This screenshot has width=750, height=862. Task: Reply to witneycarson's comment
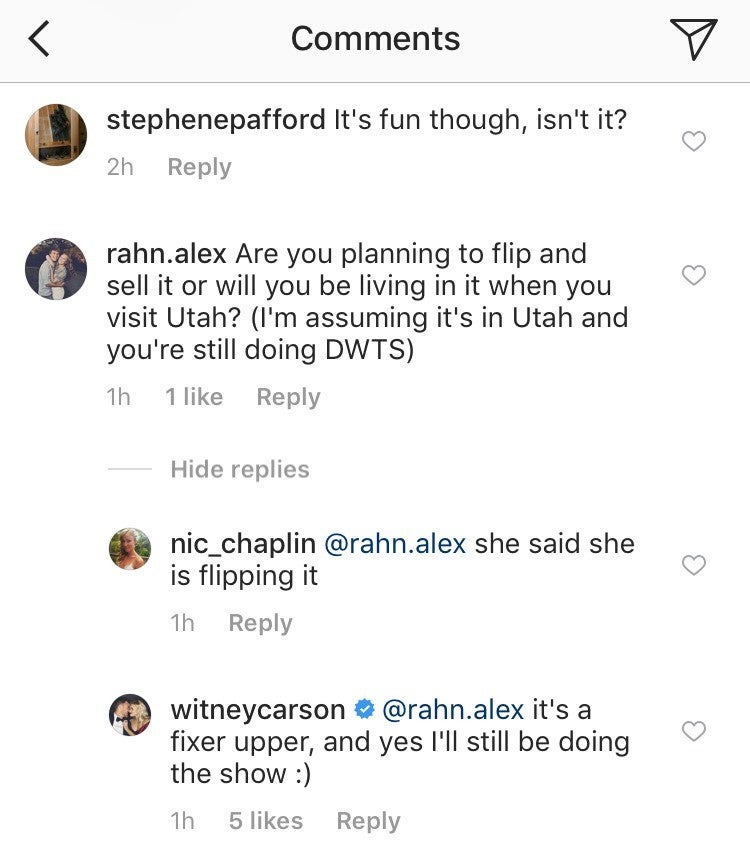point(368,821)
